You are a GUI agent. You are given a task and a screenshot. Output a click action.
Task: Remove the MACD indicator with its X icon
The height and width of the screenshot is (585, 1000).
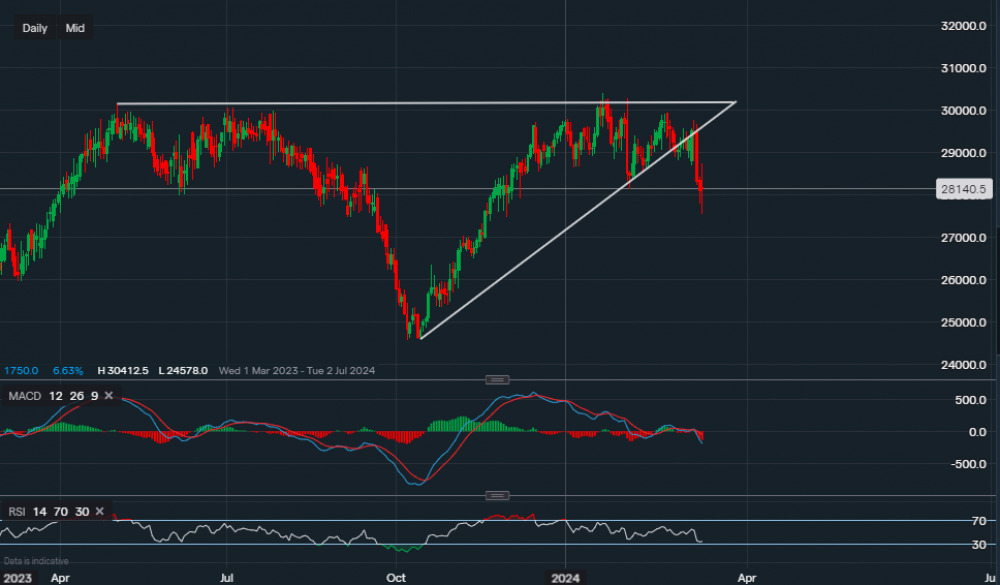tap(109, 397)
